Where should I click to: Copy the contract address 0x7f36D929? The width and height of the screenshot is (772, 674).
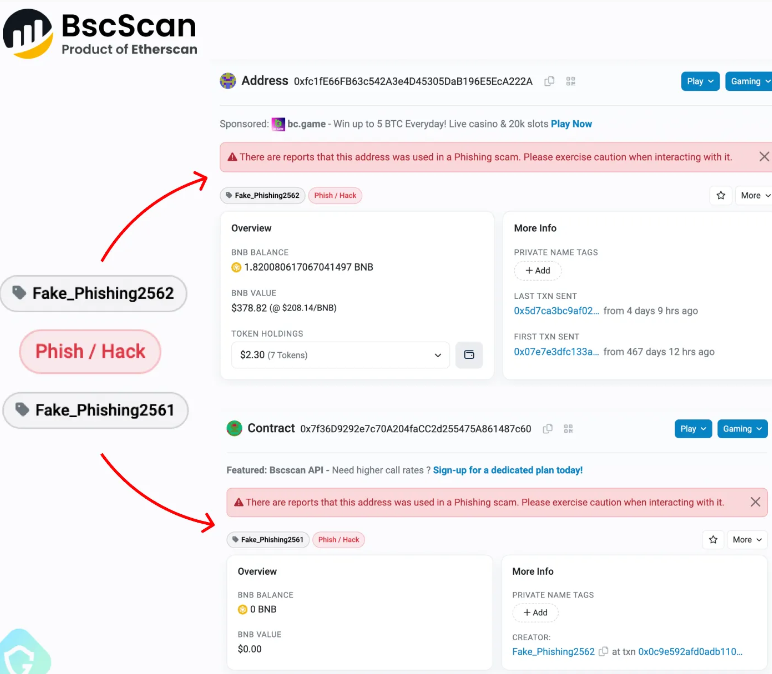point(547,429)
